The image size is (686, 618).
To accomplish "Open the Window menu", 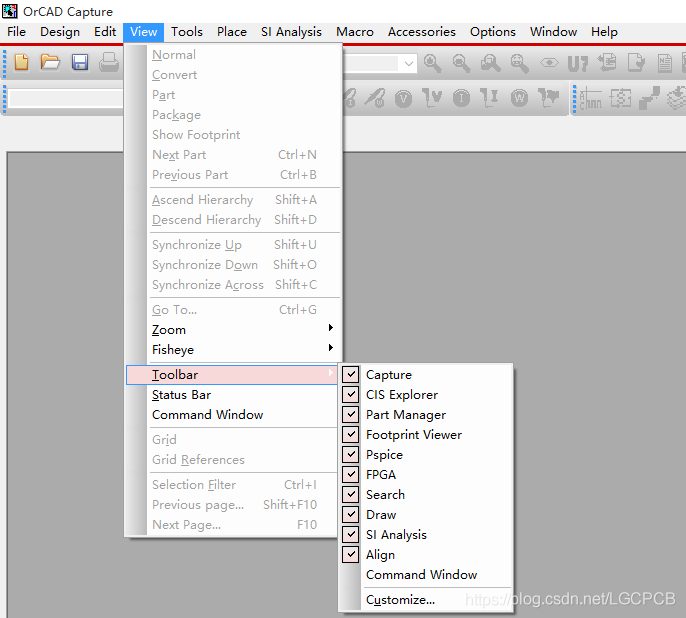I will tap(553, 32).
